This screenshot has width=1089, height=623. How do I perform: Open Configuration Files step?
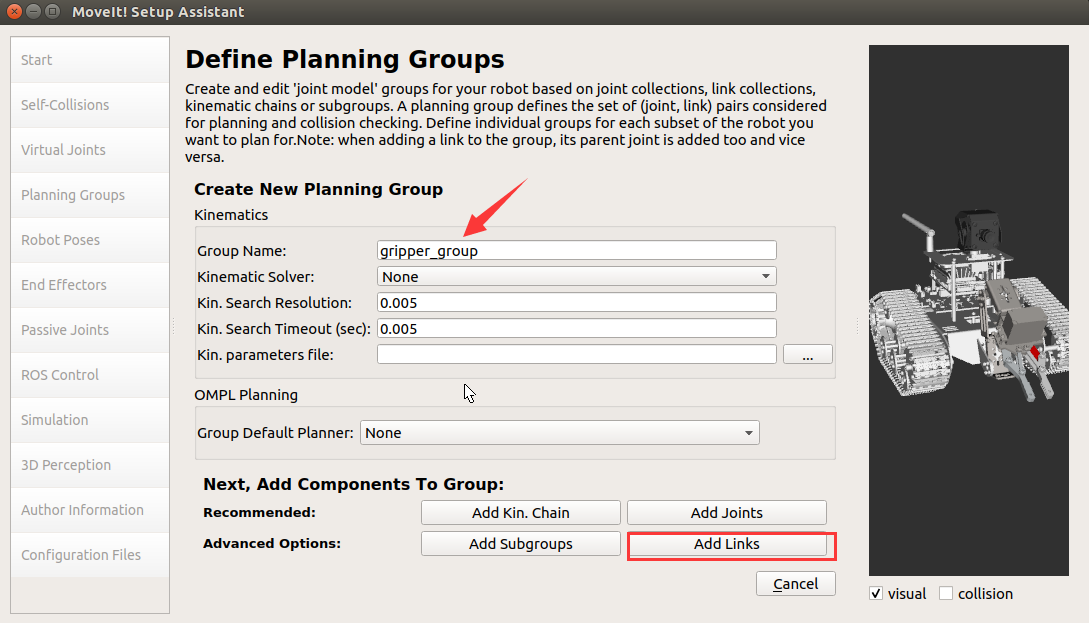tap(90, 555)
